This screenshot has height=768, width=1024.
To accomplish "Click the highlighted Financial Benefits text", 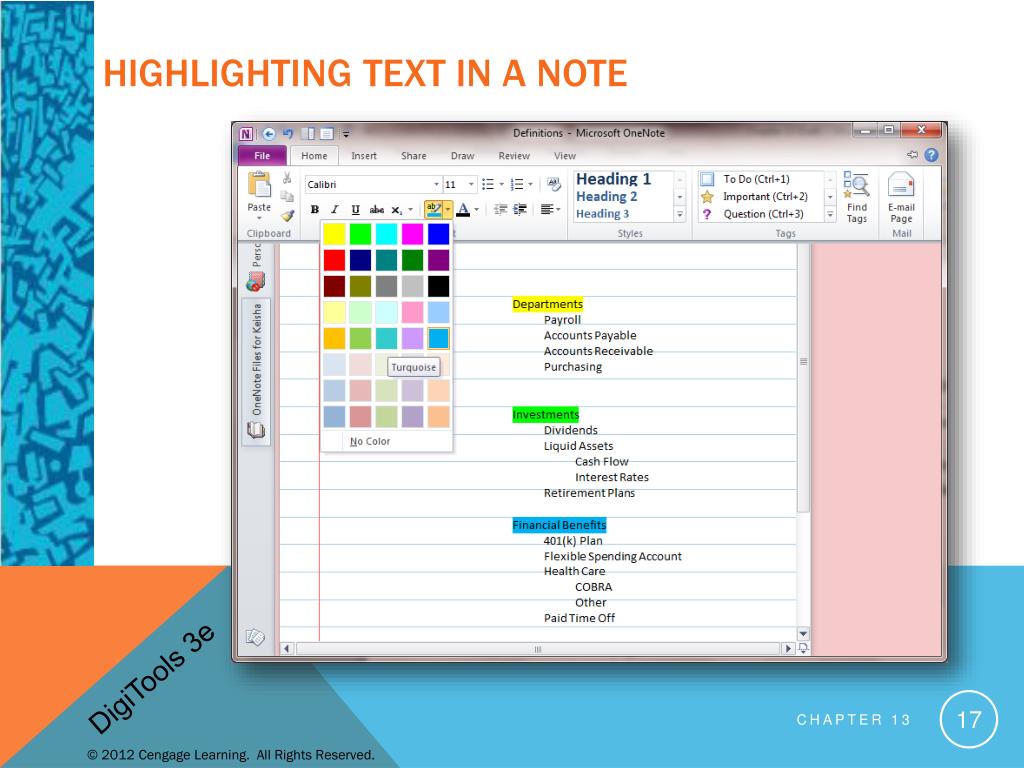I will point(559,525).
